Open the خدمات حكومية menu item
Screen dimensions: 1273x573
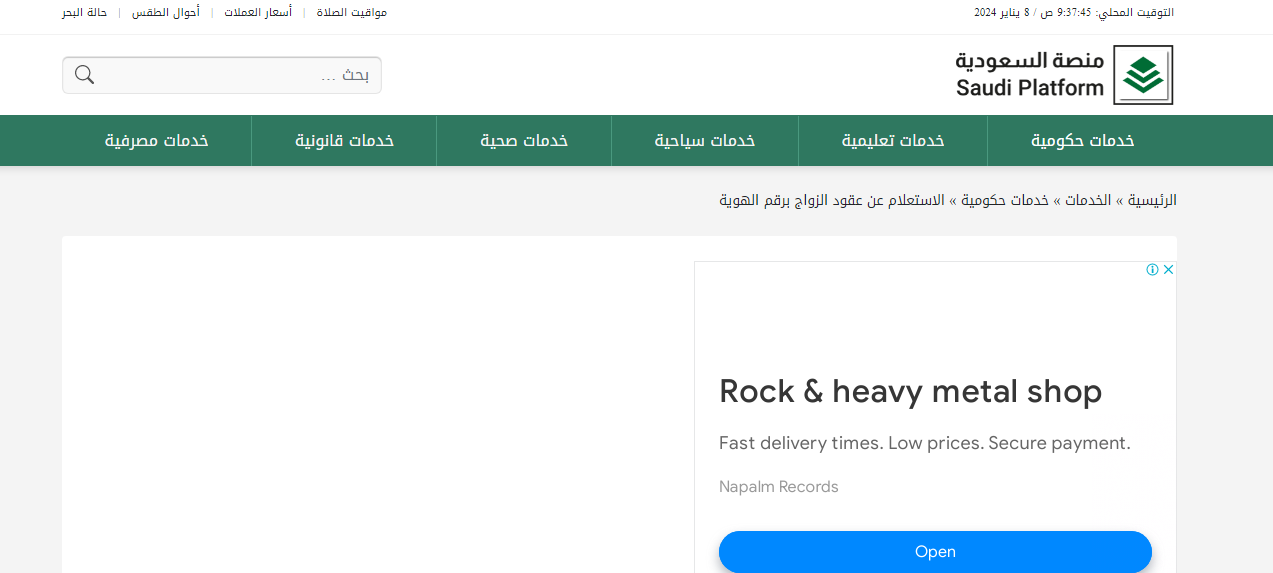[1082, 141]
